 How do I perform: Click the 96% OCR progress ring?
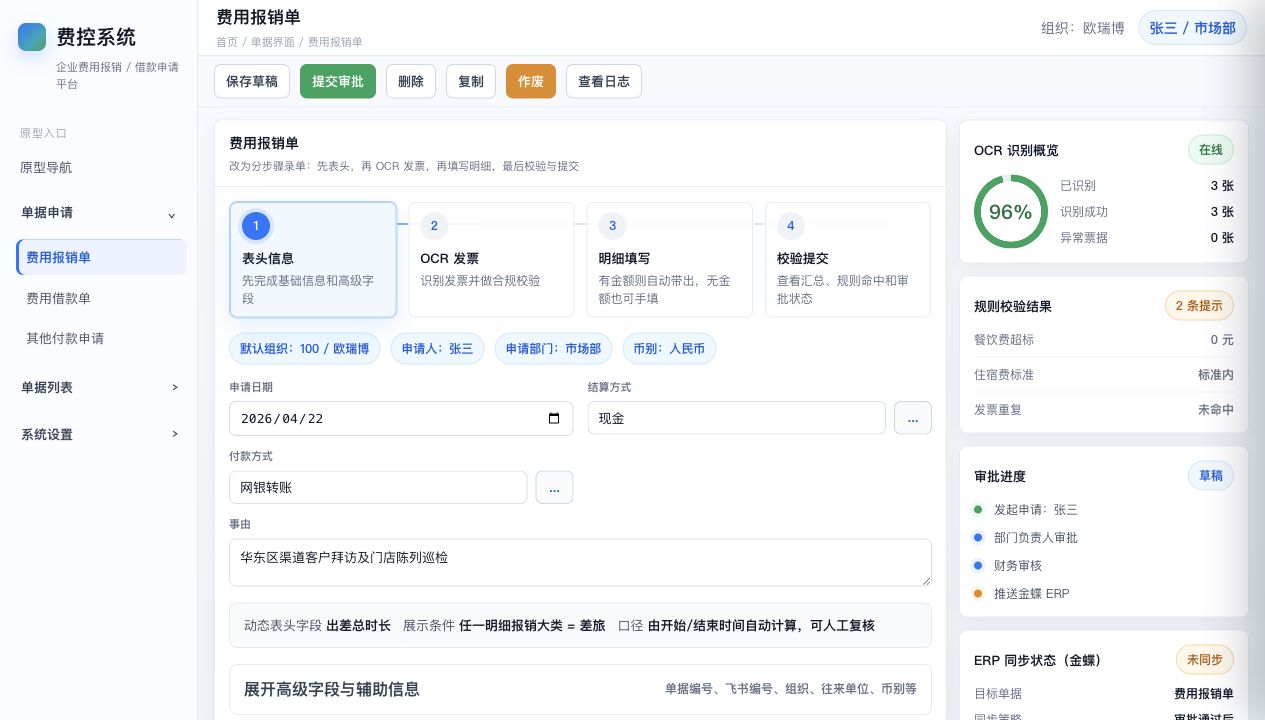[x=1010, y=211]
